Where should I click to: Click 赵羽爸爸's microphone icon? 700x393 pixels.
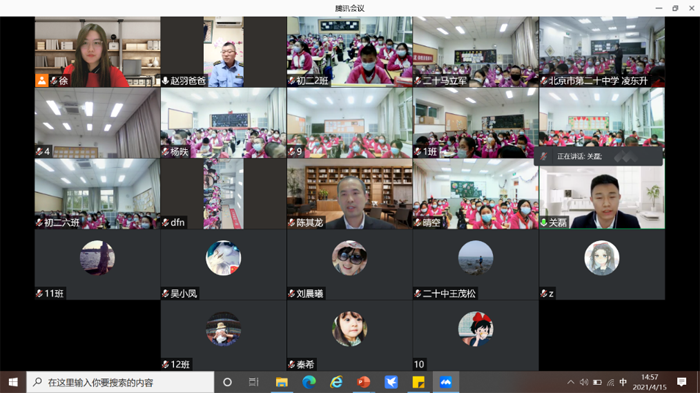(166, 81)
